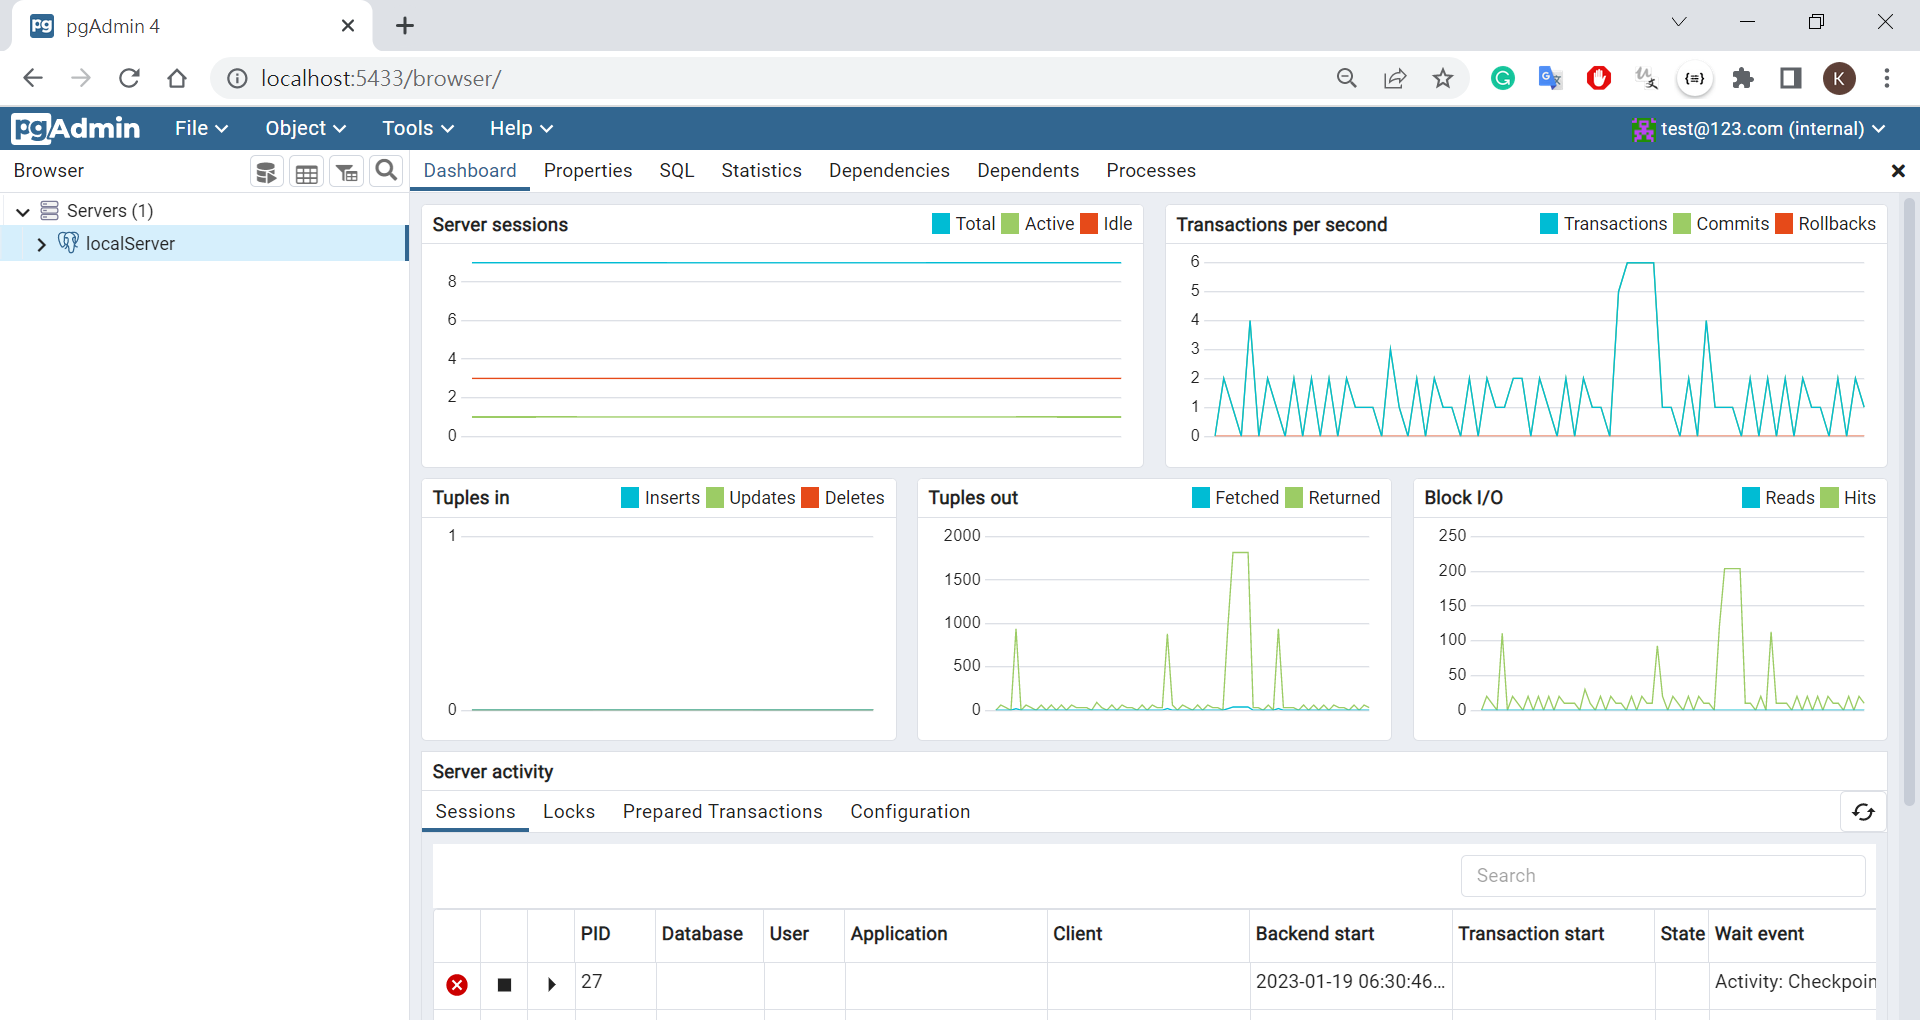This screenshot has height=1020, width=1920.
Task: Click the Query Tool icon in Browser panel
Action: pyautogui.click(x=266, y=172)
